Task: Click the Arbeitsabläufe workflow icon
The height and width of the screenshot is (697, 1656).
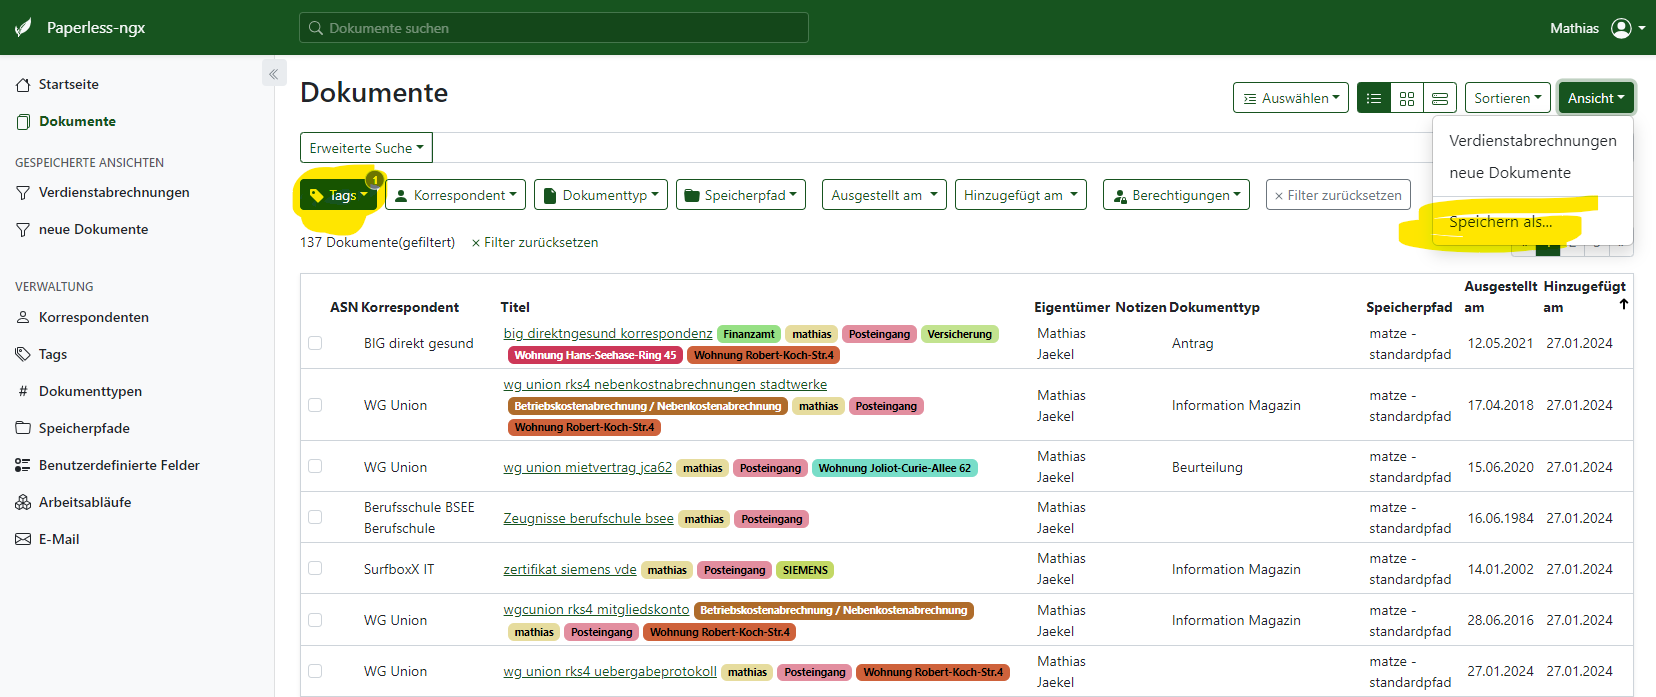Action: click(x=23, y=502)
